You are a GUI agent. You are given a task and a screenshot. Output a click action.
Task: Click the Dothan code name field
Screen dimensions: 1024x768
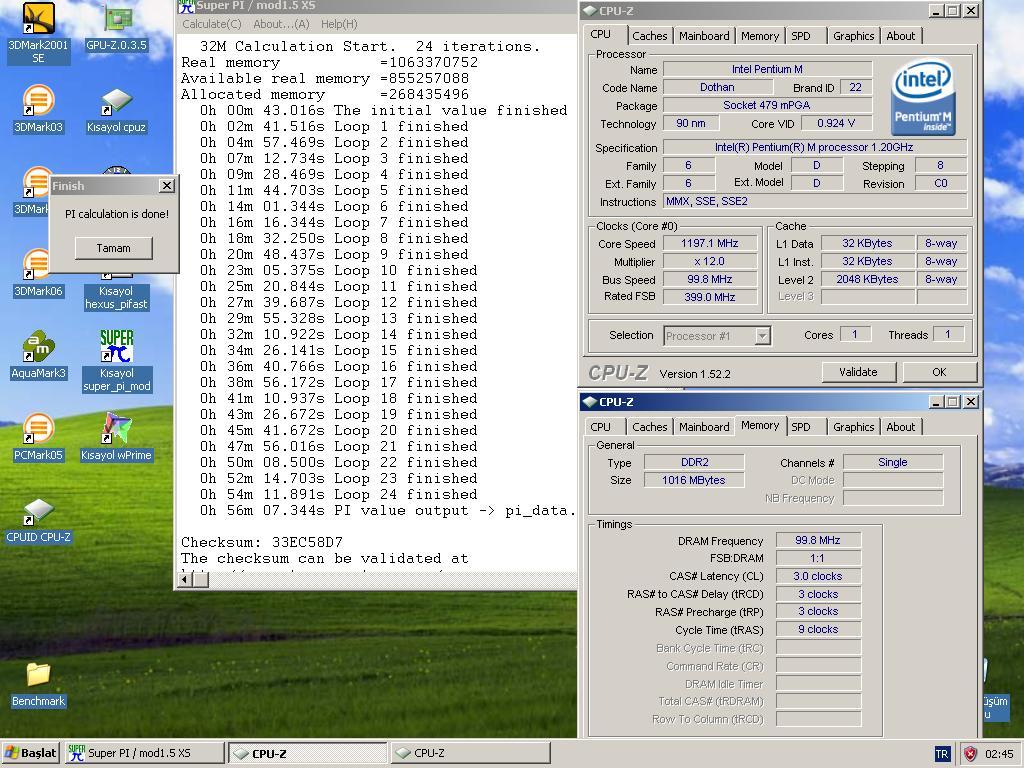coord(718,87)
